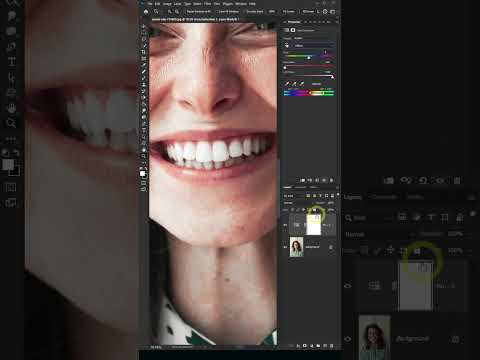Select the Gradient tool
Image resolution: width=480 pixels, height=360 pixels.
click(x=144, y=104)
